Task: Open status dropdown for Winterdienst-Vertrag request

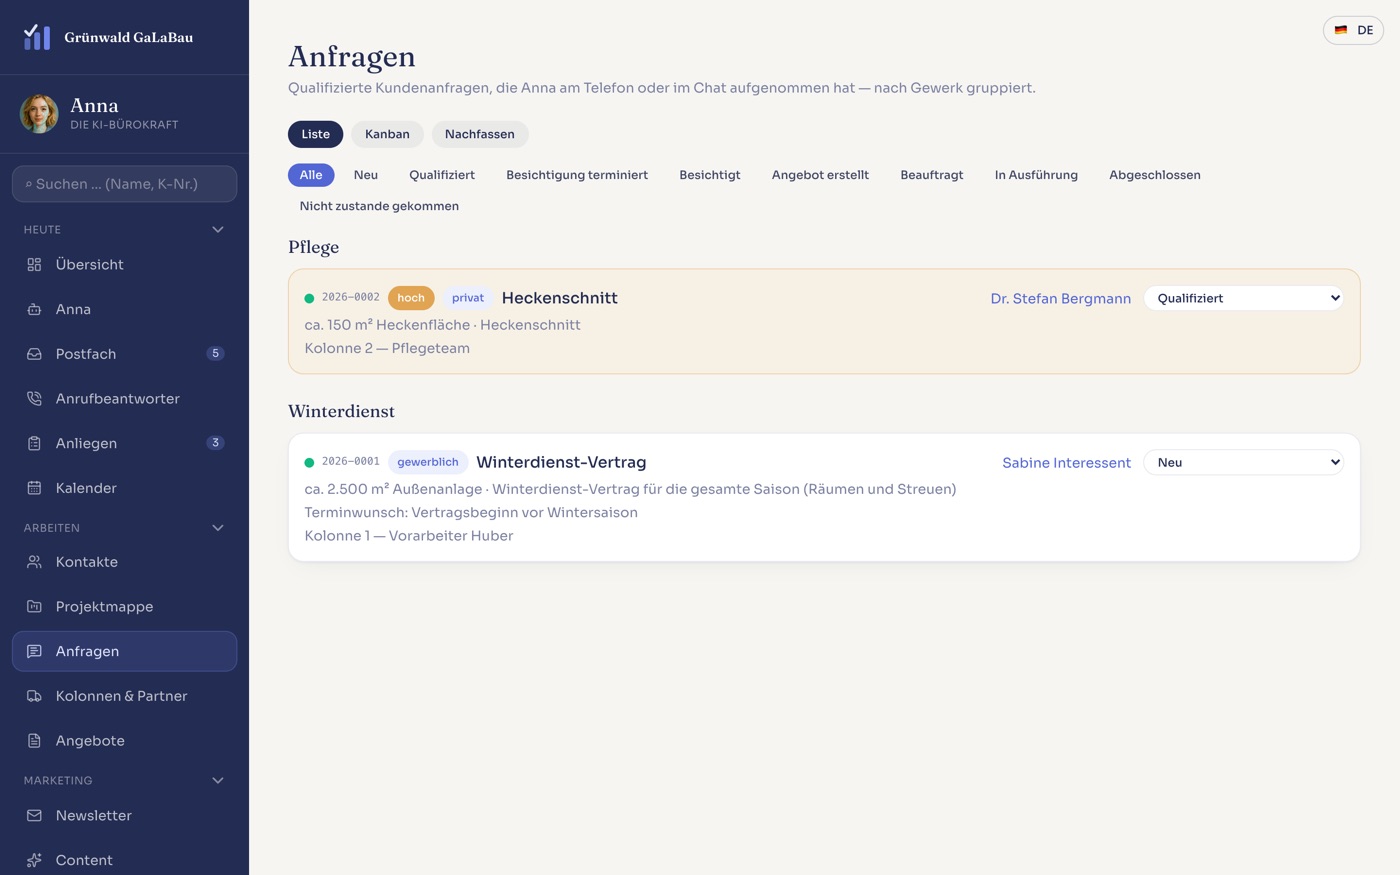Action: [x=1243, y=462]
